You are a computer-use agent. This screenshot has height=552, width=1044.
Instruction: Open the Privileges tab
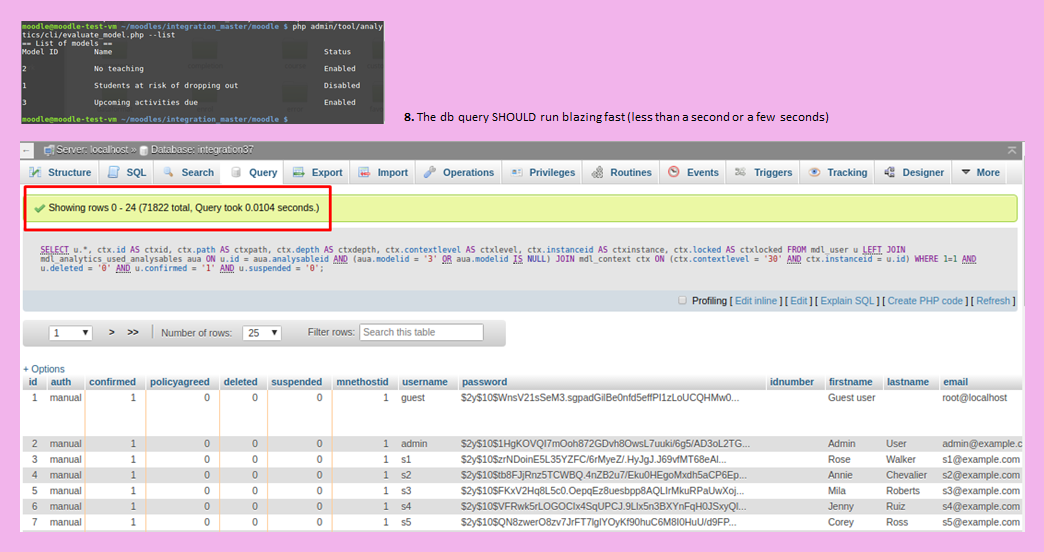(543, 172)
